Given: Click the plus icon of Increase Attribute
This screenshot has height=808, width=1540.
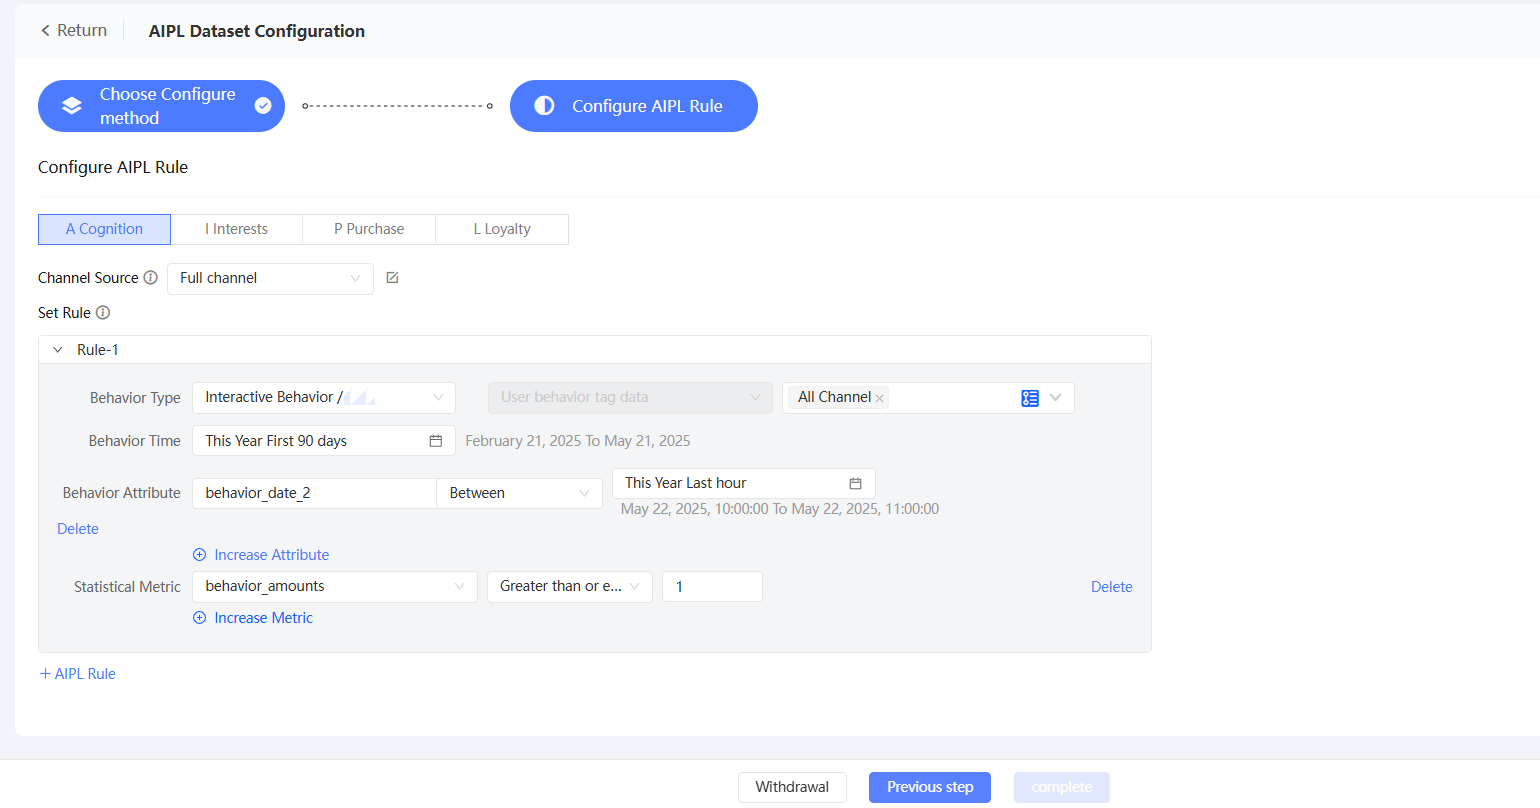Looking at the screenshot, I should 200,555.
